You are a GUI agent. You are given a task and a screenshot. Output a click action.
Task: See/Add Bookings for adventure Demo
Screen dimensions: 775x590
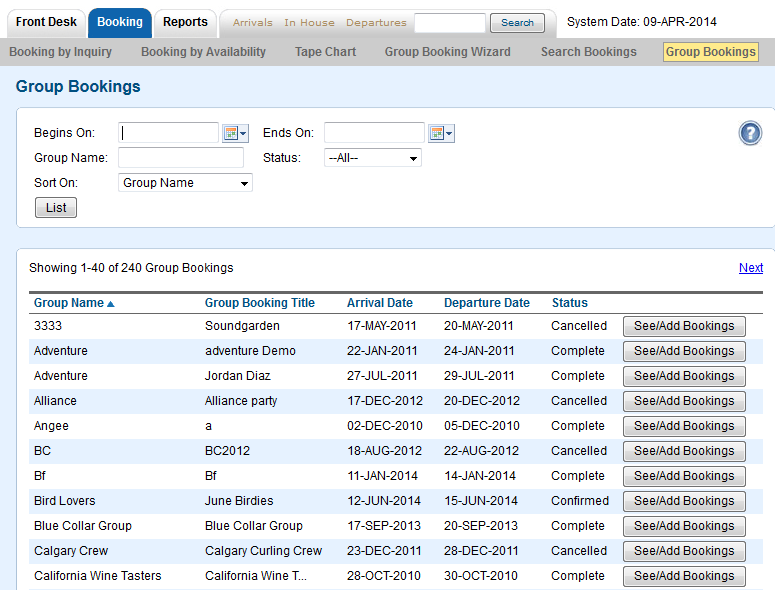tap(684, 351)
